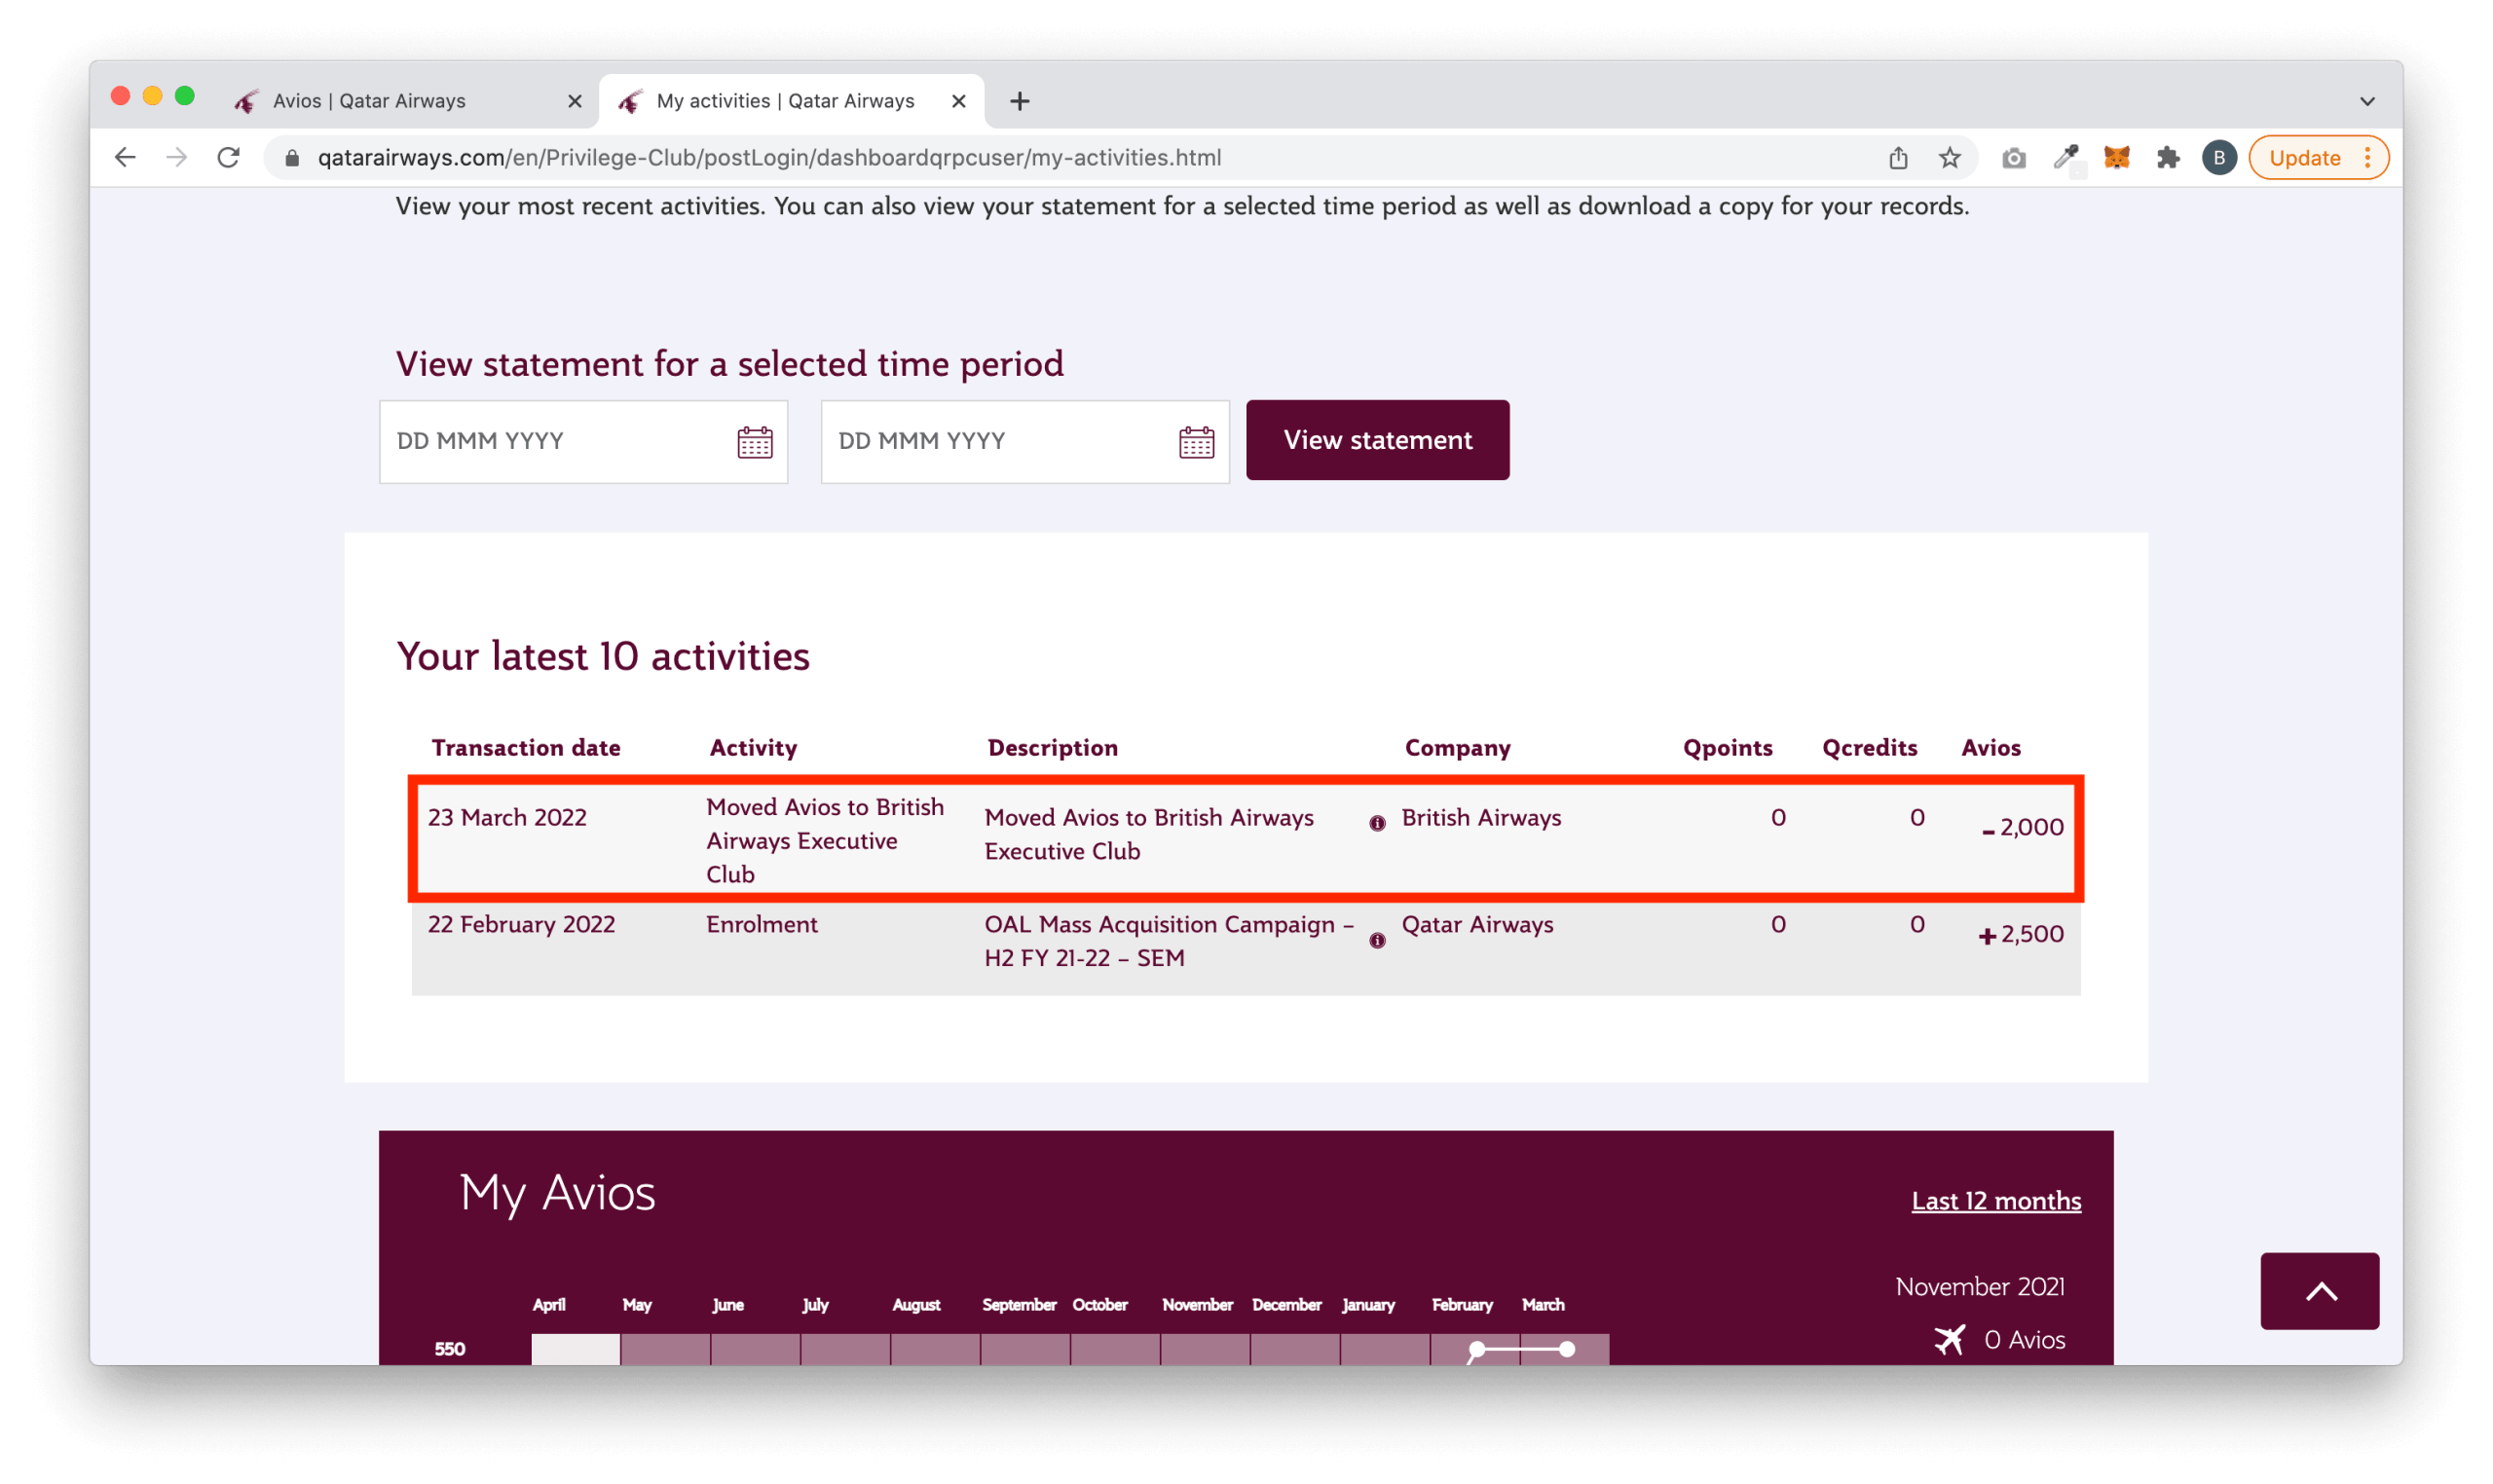The image size is (2493, 1484).
Task: Click the 23 March 2022 transaction date
Action: tap(507, 817)
